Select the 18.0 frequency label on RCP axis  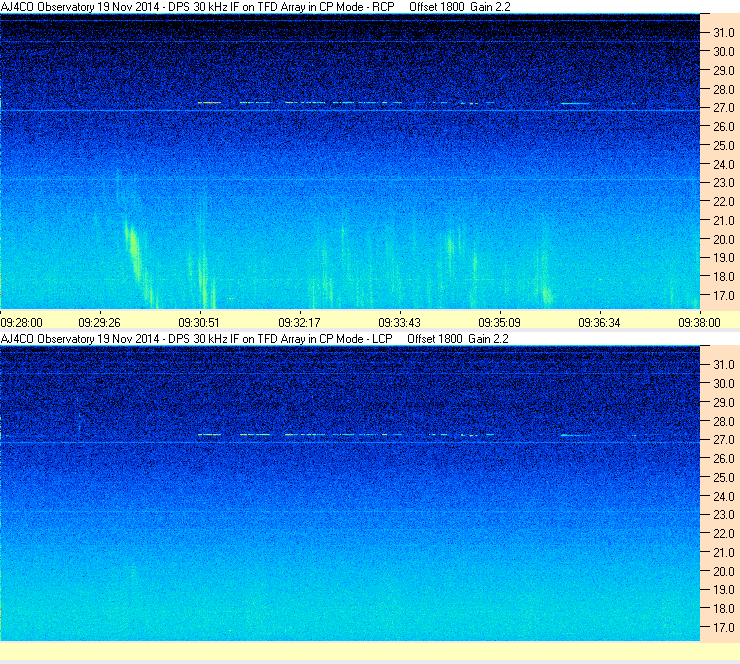click(x=723, y=277)
